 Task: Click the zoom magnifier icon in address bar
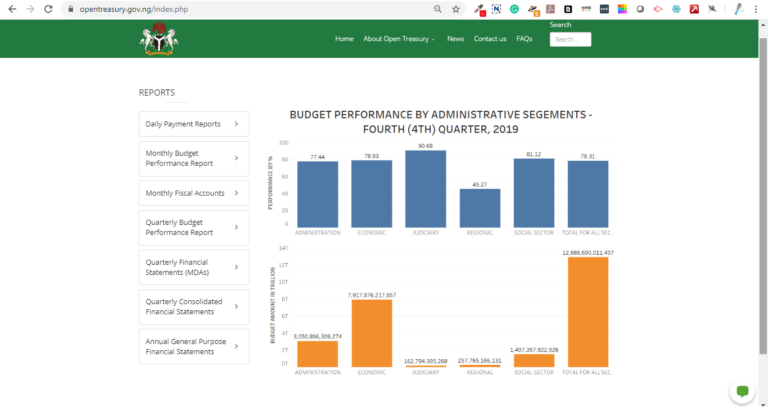[x=438, y=9]
